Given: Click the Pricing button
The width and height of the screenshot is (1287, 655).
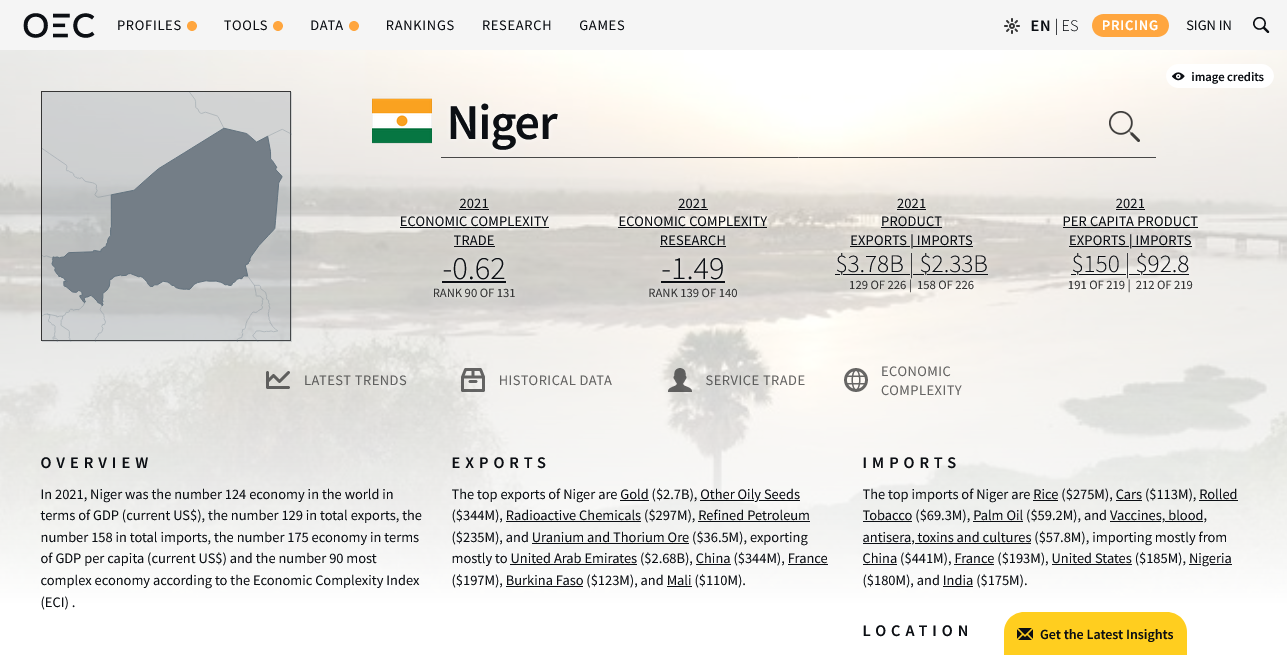Looking at the screenshot, I should coord(1130,26).
